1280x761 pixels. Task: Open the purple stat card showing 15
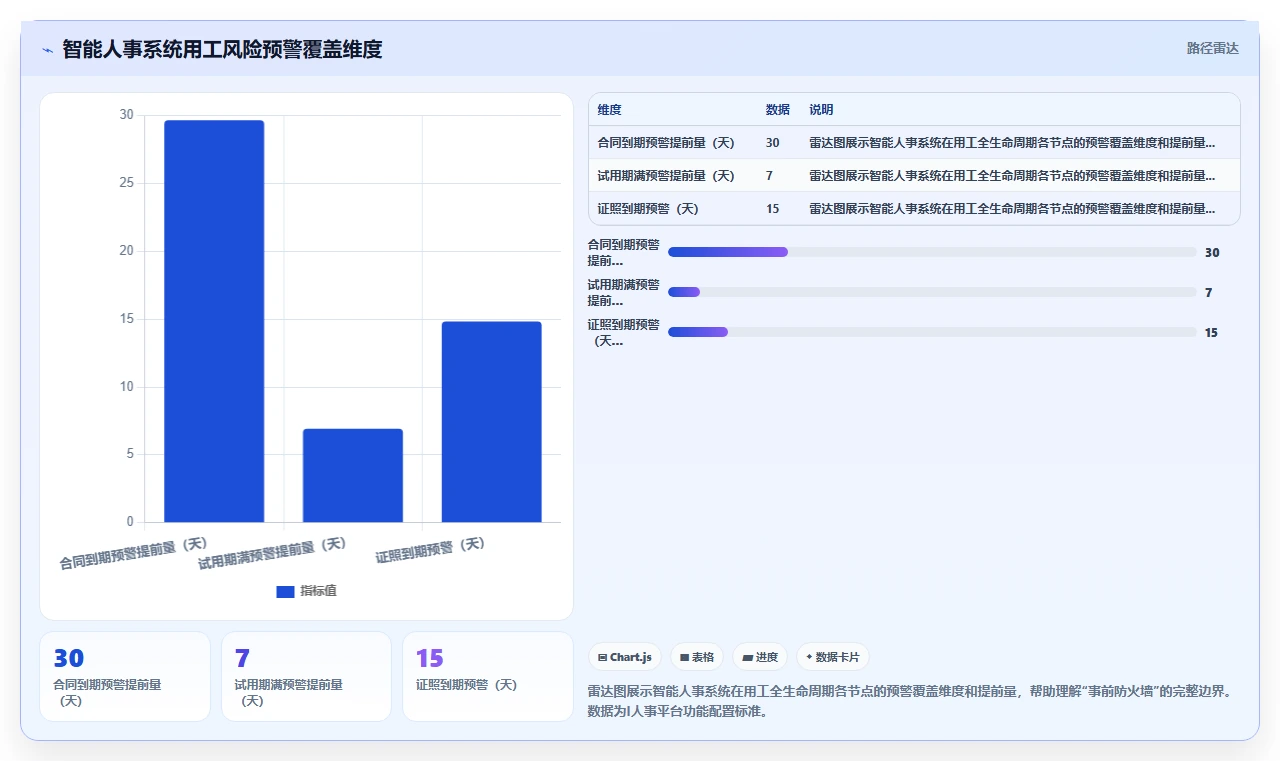488,676
